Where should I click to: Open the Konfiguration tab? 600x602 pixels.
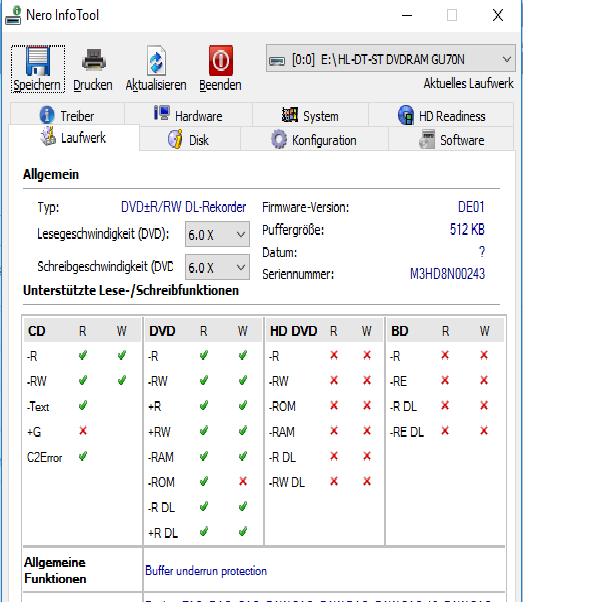[x=314, y=139]
